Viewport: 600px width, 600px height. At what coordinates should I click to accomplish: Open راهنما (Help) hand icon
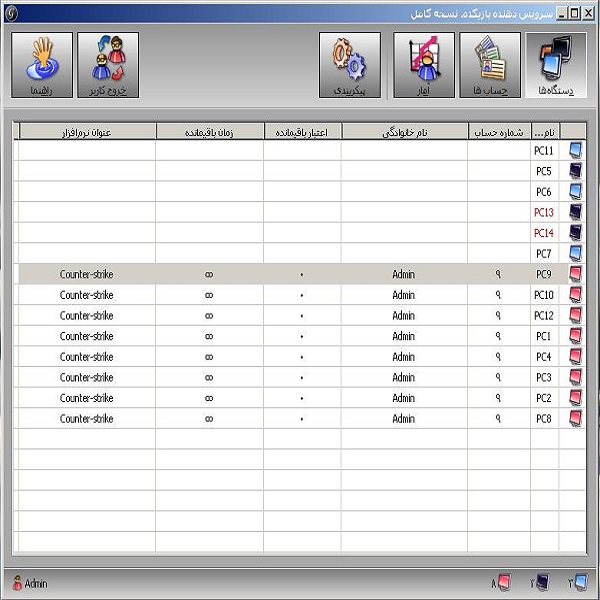click(x=42, y=65)
